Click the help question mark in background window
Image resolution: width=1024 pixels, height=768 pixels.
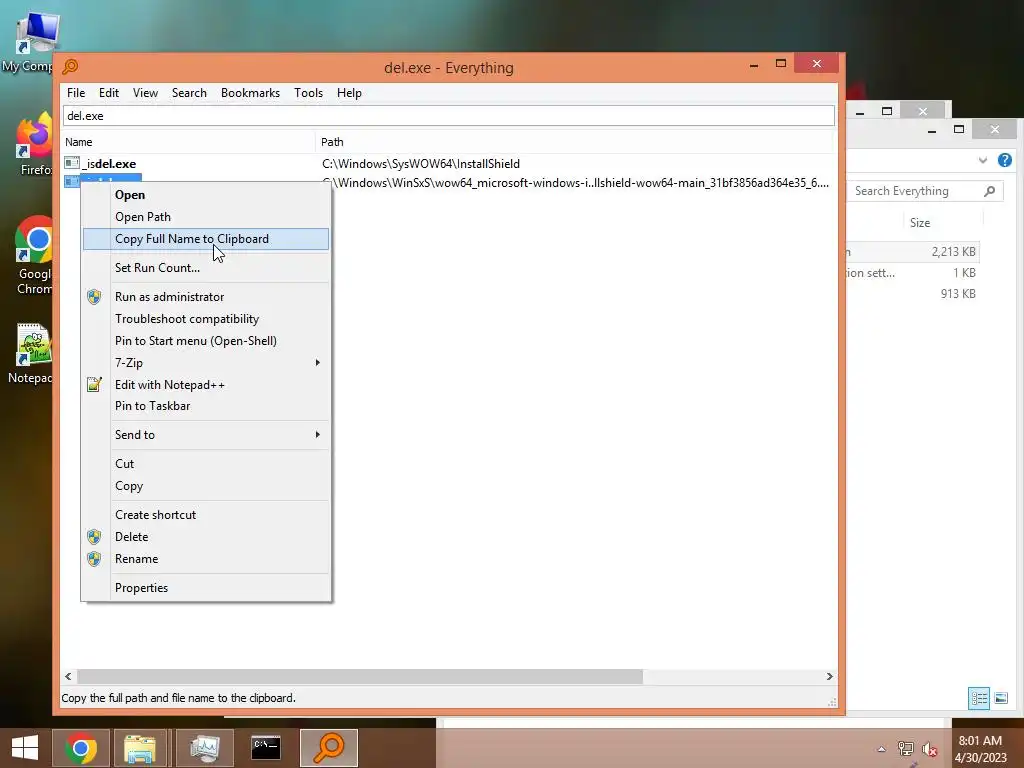point(1005,160)
